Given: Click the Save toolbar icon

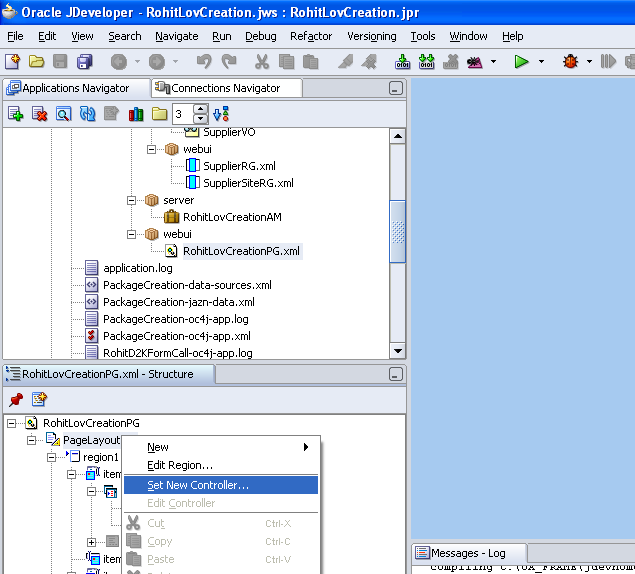Looking at the screenshot, I should [60, 62].
